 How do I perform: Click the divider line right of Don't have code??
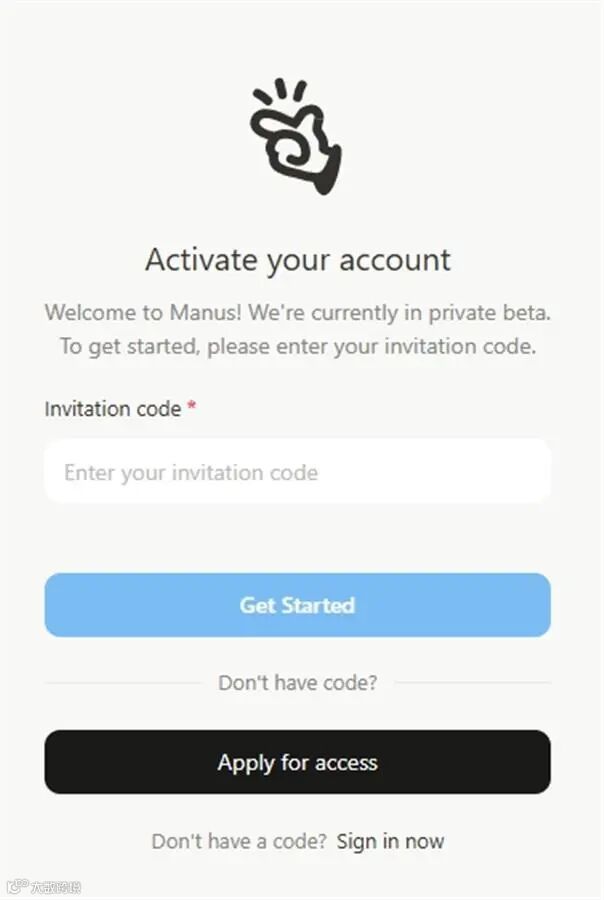[x=473, y=683]
